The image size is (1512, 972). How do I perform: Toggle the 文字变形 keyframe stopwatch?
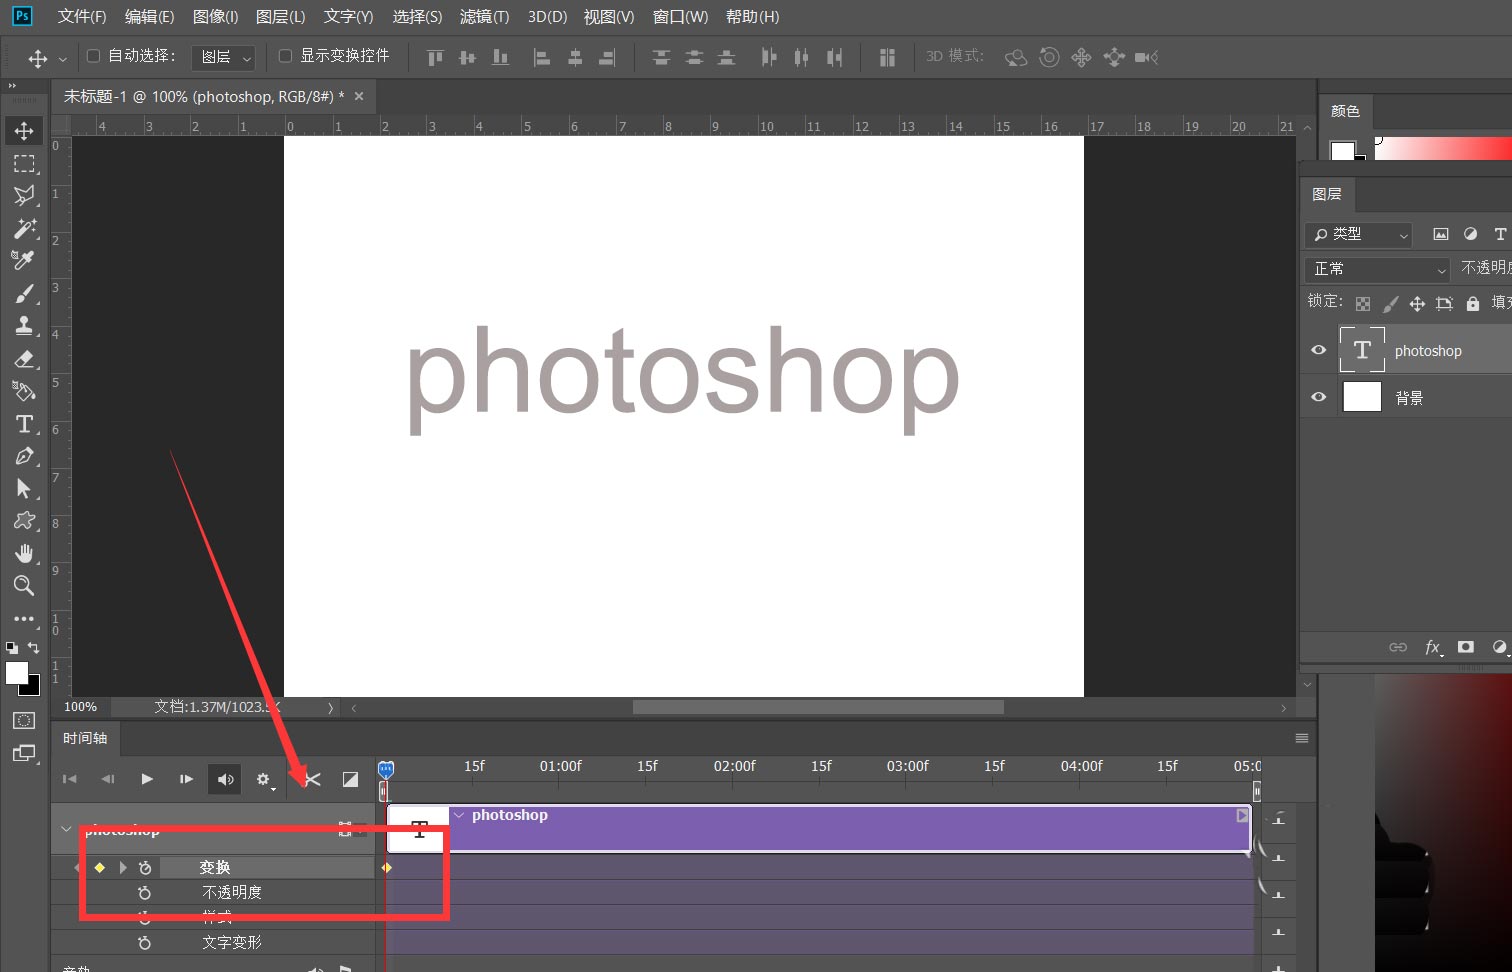pyautogui.click(x=145, y=943)
